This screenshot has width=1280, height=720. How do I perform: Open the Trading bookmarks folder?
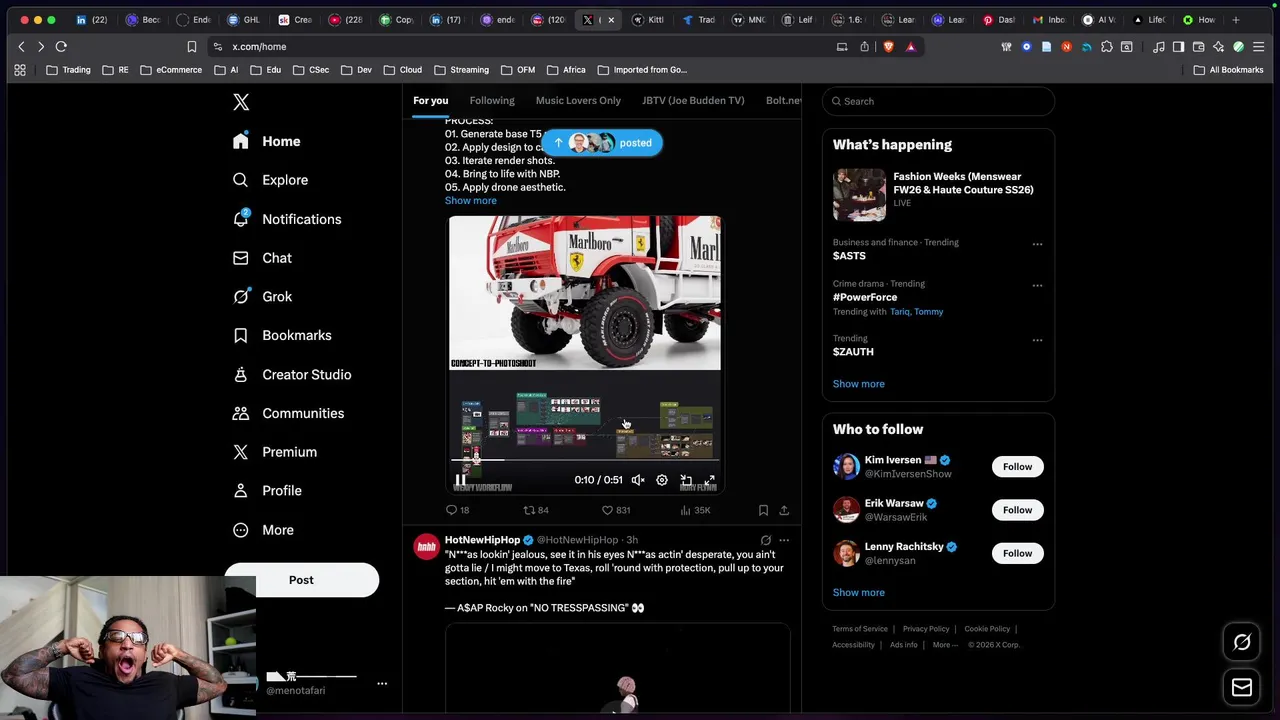(68, 70)
